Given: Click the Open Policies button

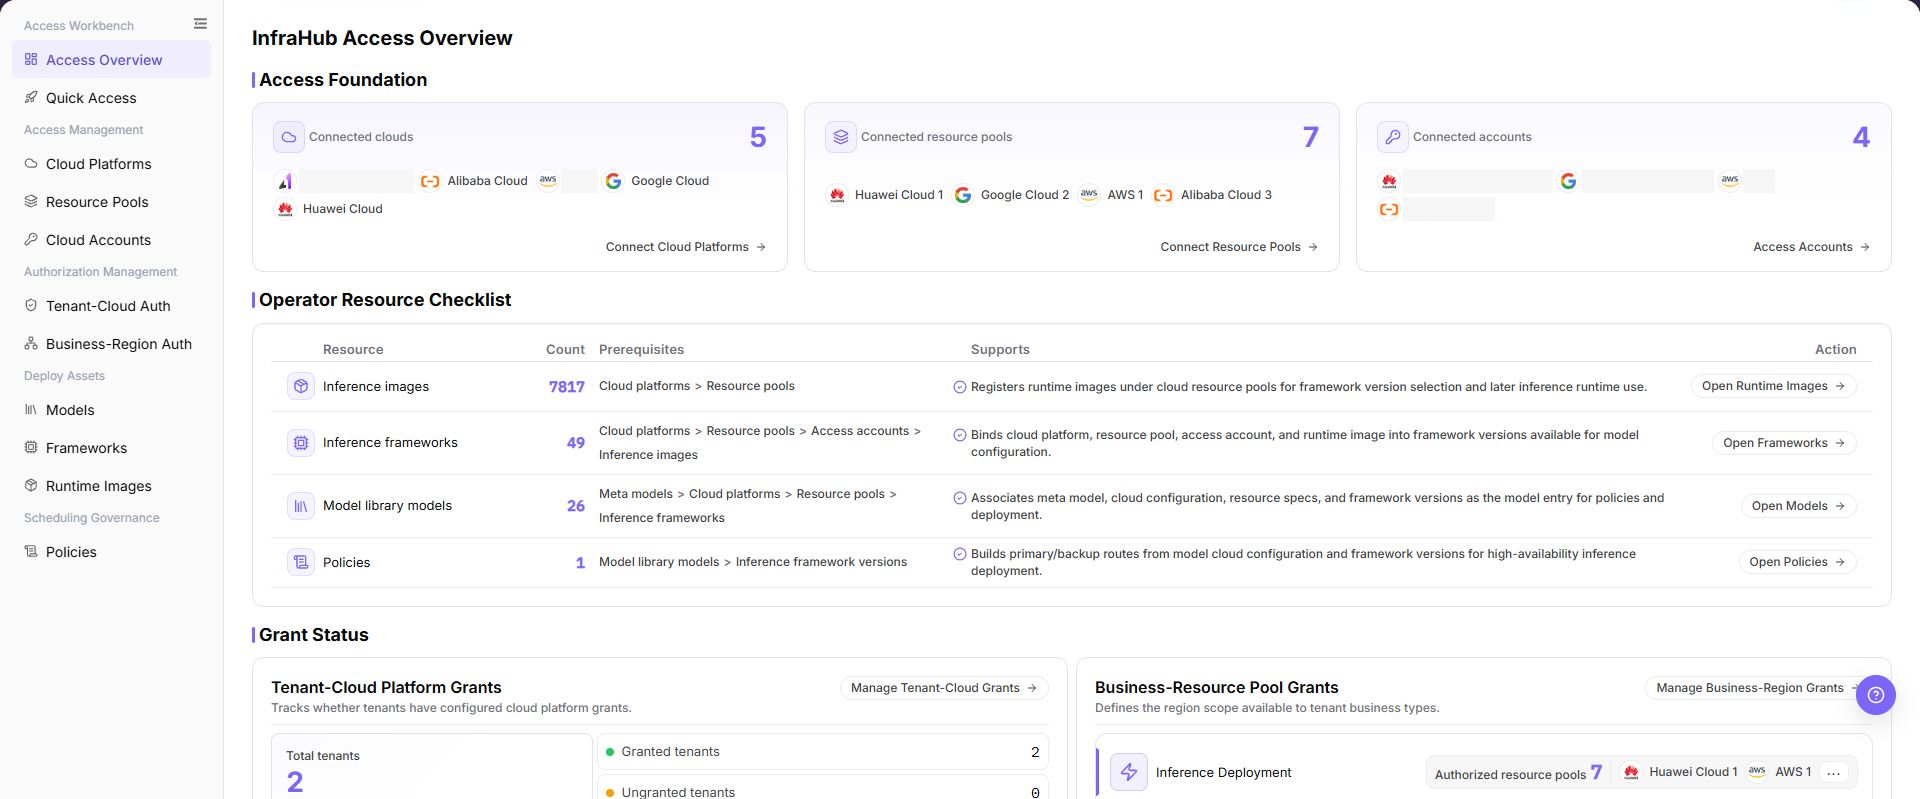Looking at the screenshot, I should pyautogui.click(x=1797, y=562).
